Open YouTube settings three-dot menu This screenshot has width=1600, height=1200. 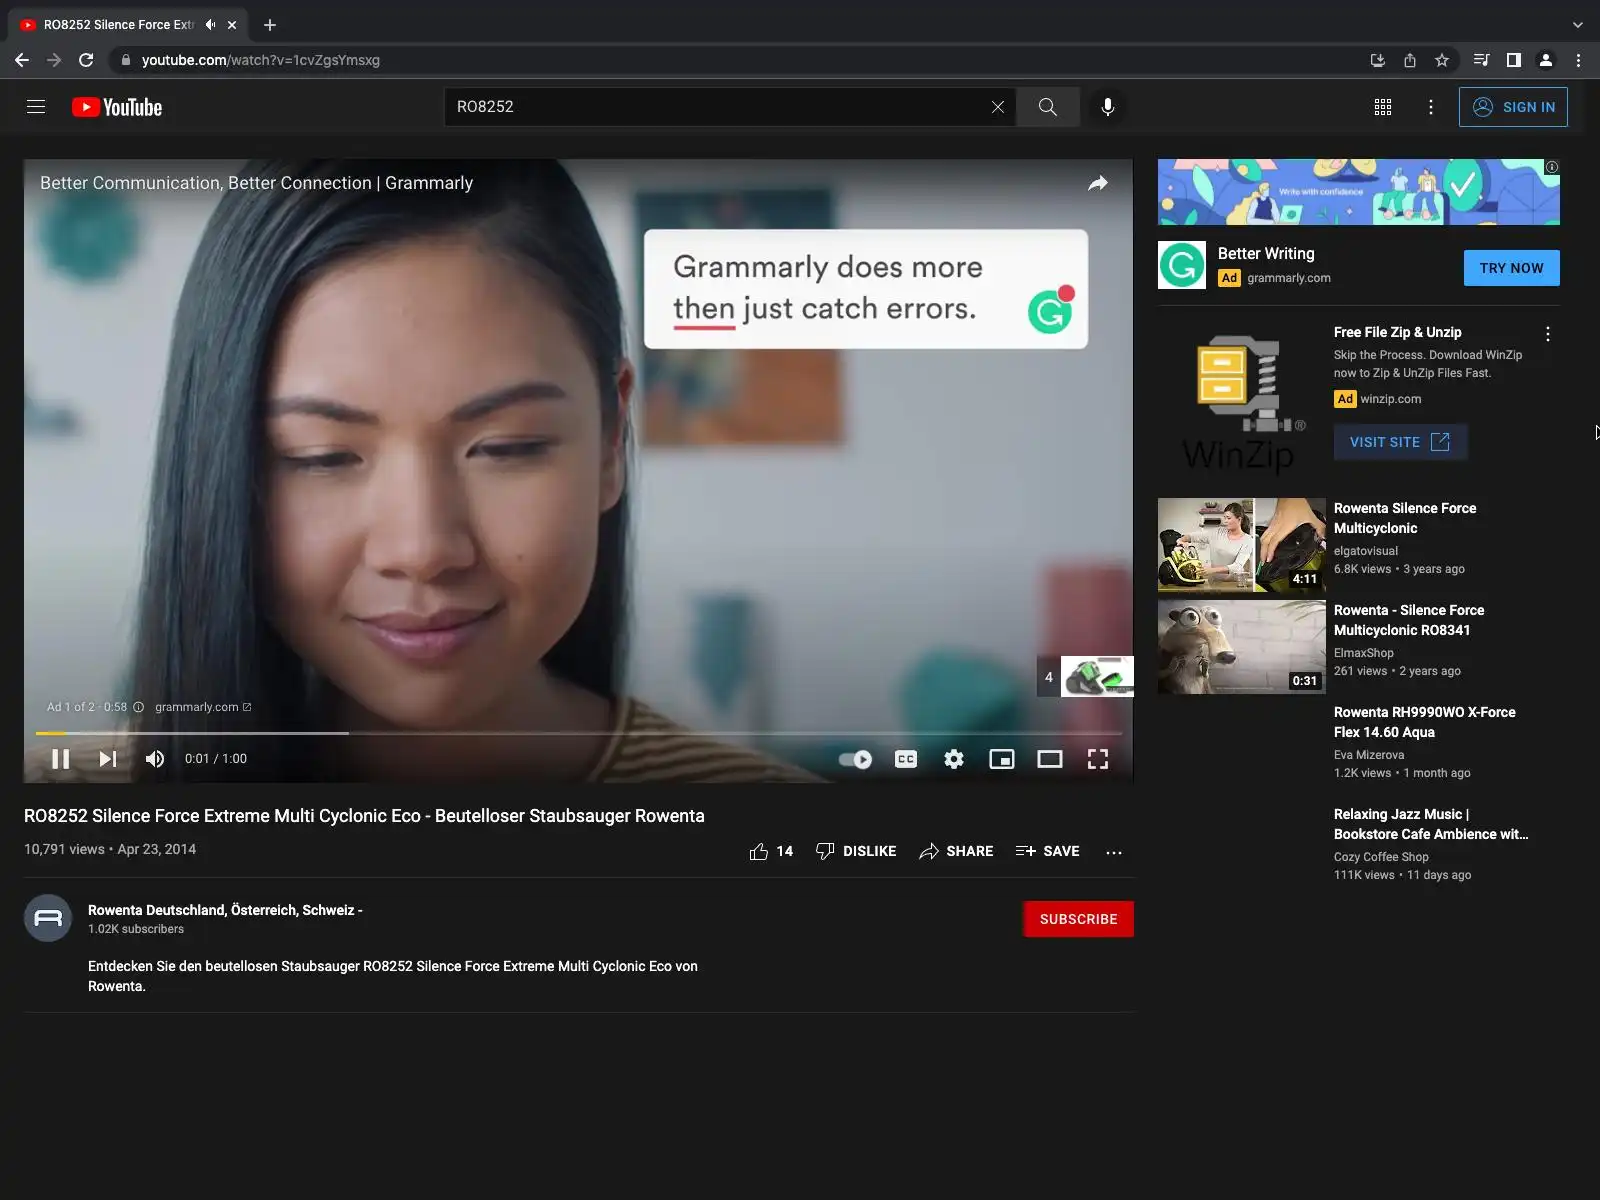click(1431, 107)
